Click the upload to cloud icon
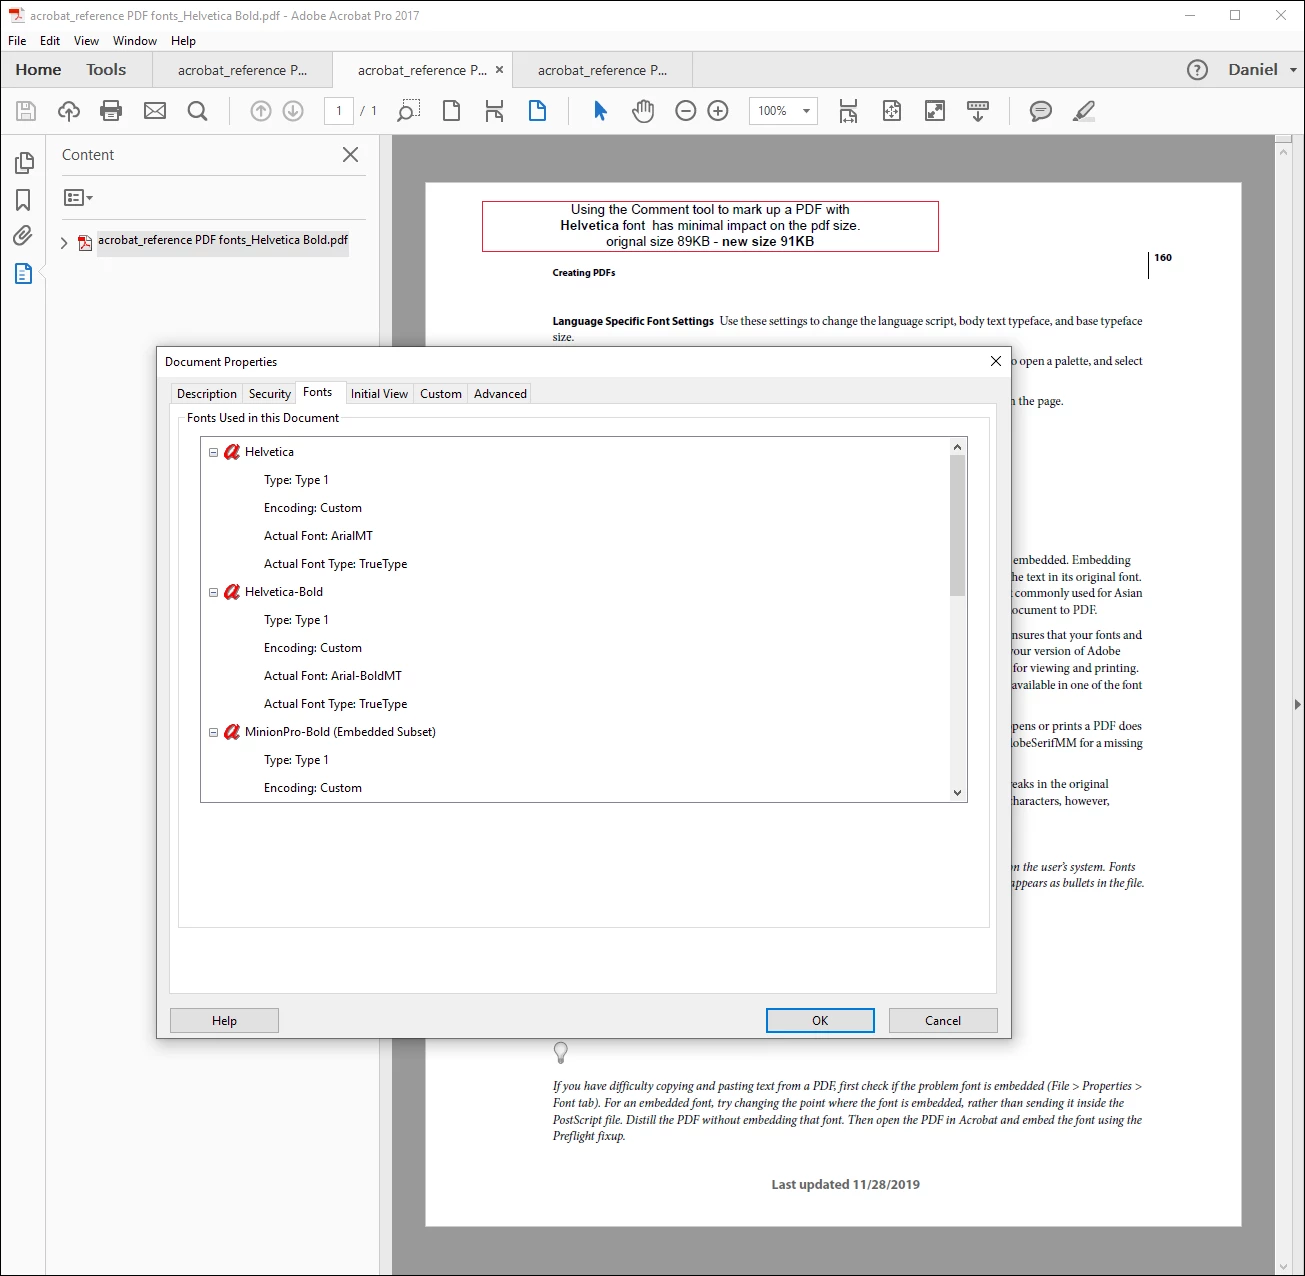The width and height of the screenshot is (1305, 1276). click(68, 111)
